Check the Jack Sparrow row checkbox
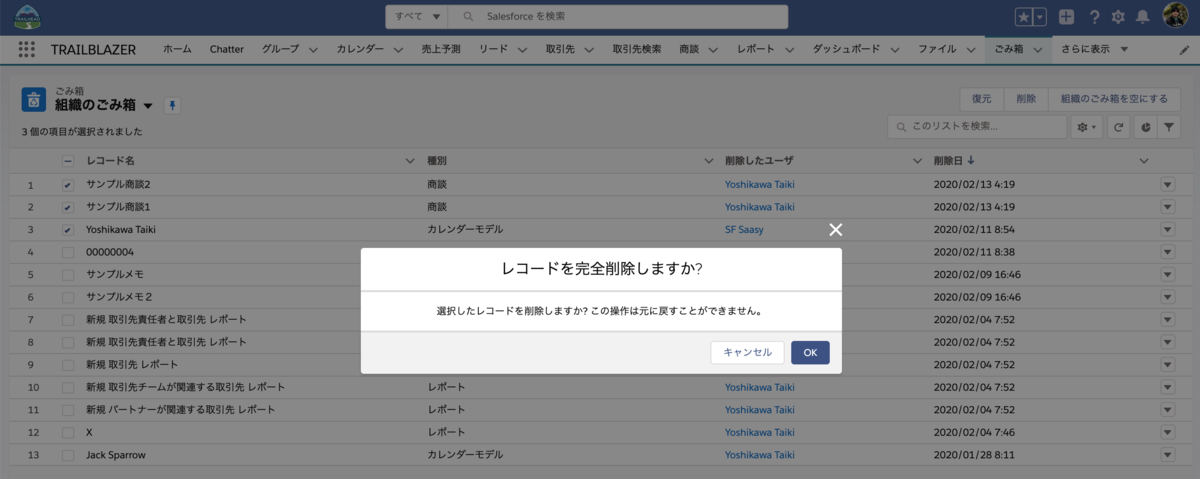Viewport: 1200px width, 479px height. point(67,454)
